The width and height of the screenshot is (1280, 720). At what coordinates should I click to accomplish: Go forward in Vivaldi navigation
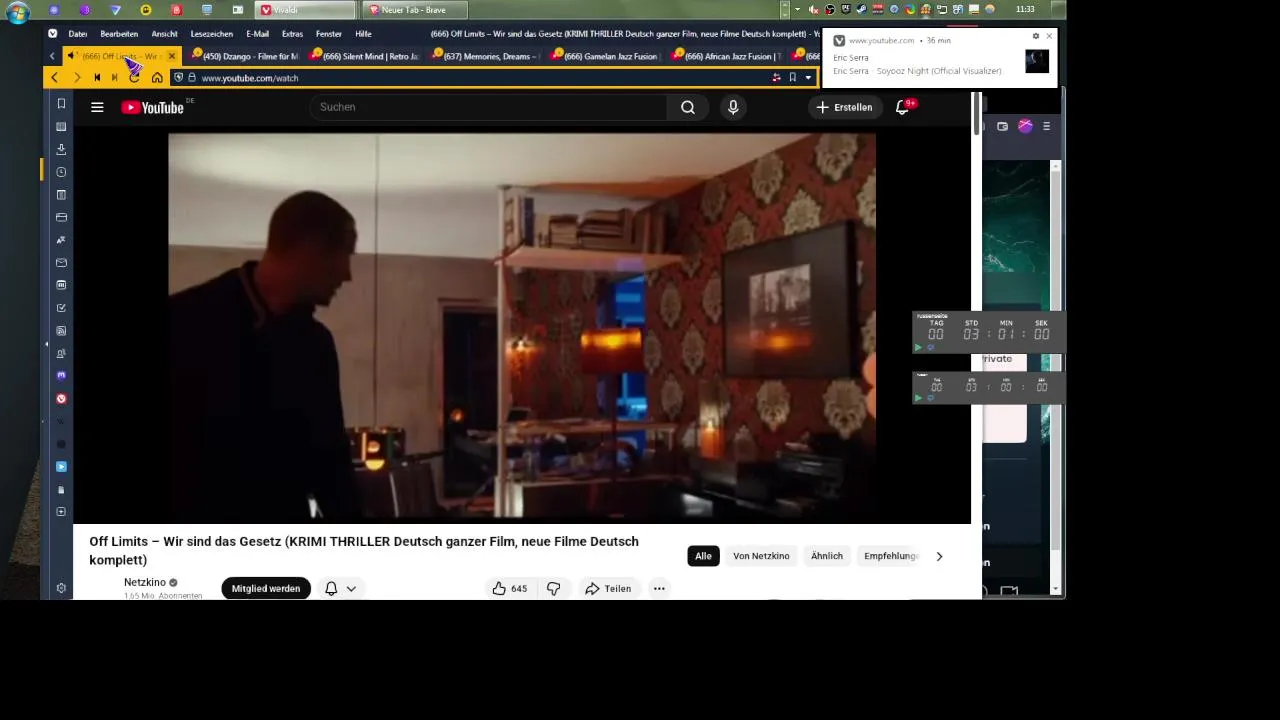pyautogui.click(x=76, y=78)
